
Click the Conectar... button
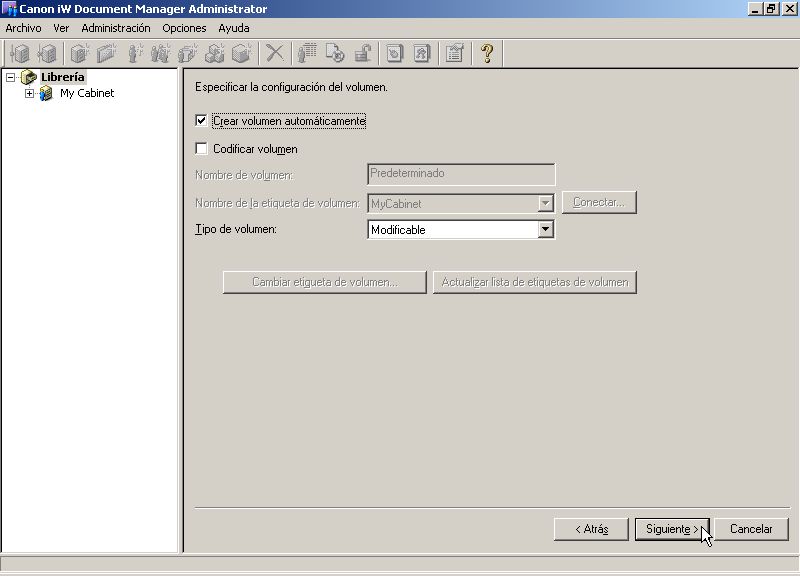click(599, 202)
